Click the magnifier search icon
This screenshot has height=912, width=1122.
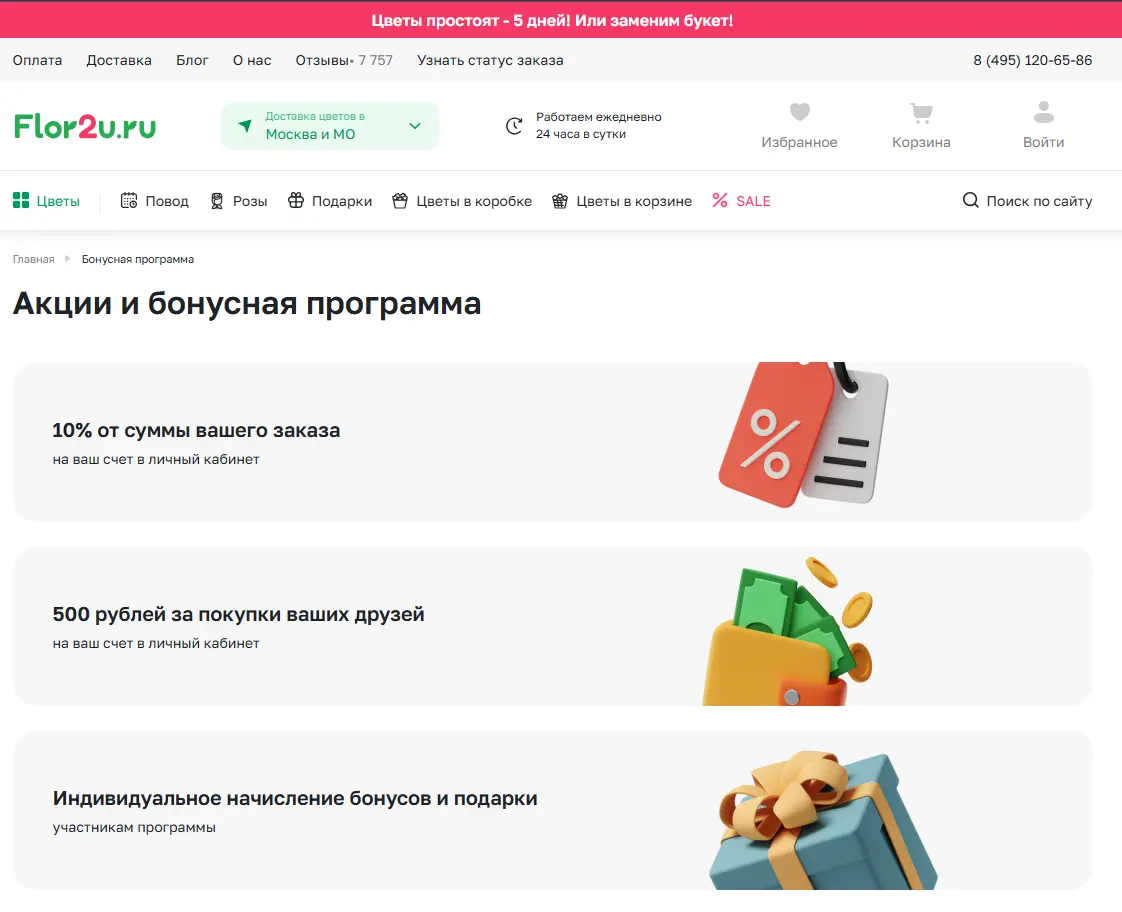click(x=970, y=200)
